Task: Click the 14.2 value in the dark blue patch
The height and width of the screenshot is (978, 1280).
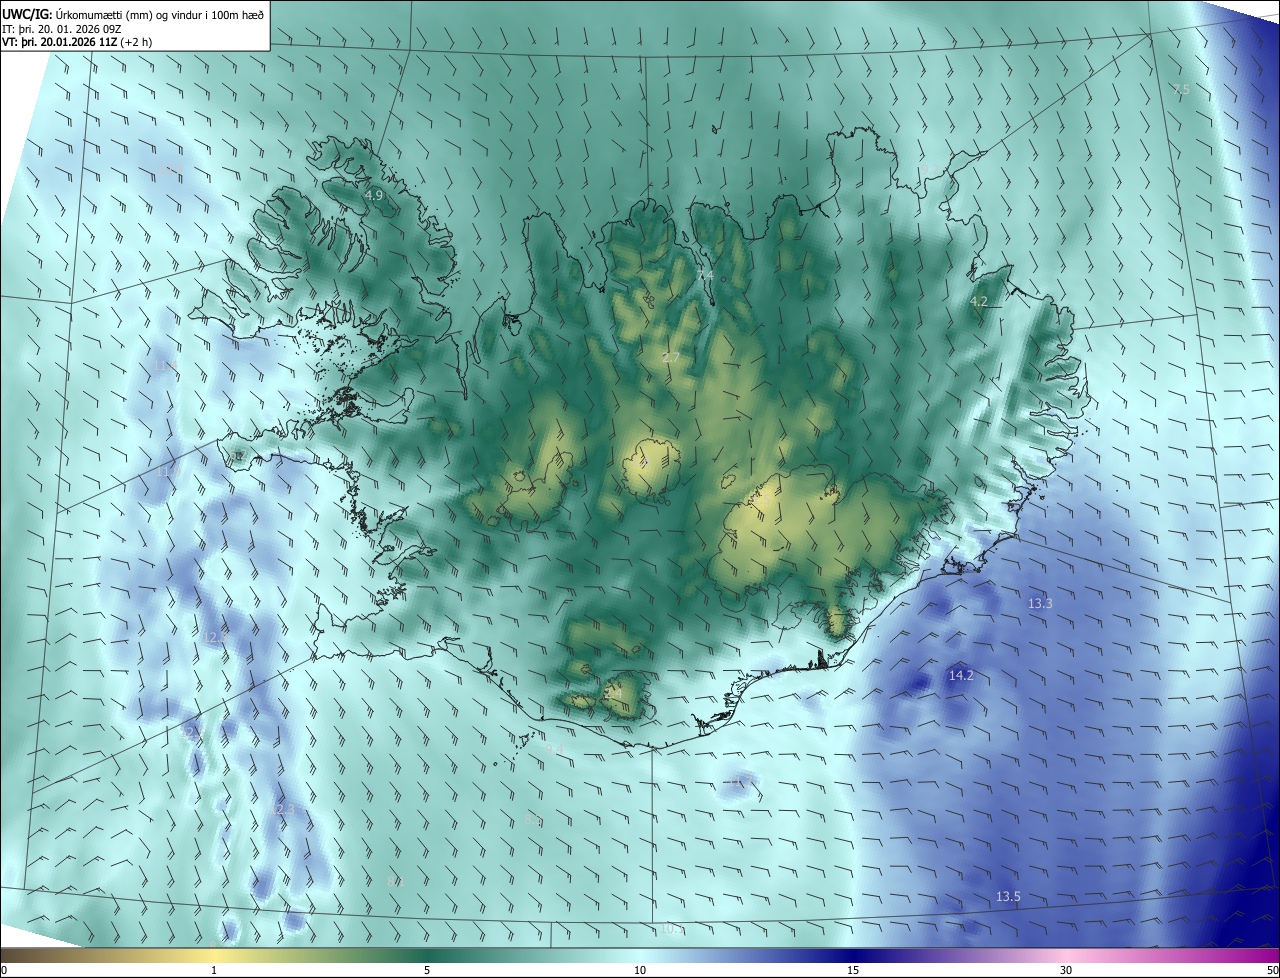Action: point(961,676)
